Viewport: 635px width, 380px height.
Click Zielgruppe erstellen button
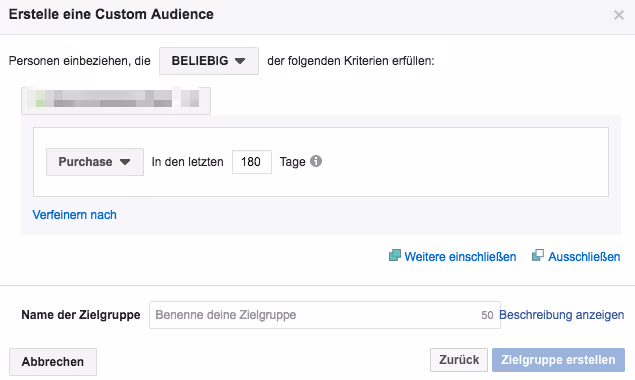click(x=558, y=360)
